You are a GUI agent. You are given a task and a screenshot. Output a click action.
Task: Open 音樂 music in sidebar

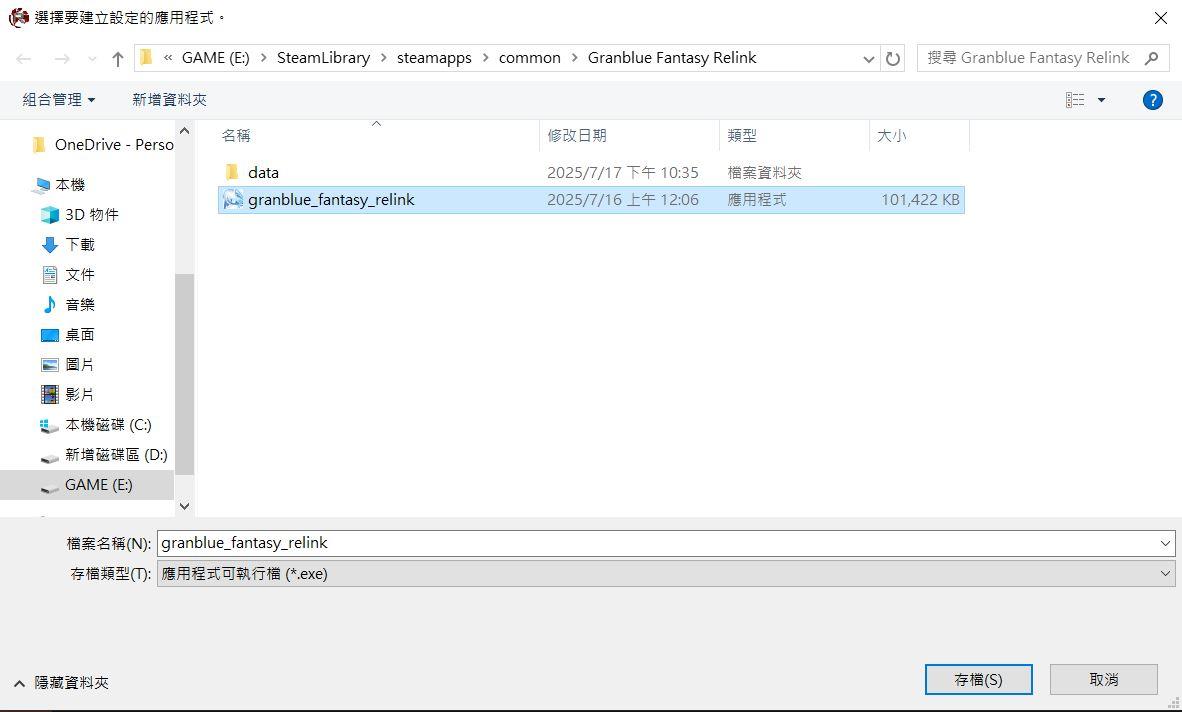(68, 305)
